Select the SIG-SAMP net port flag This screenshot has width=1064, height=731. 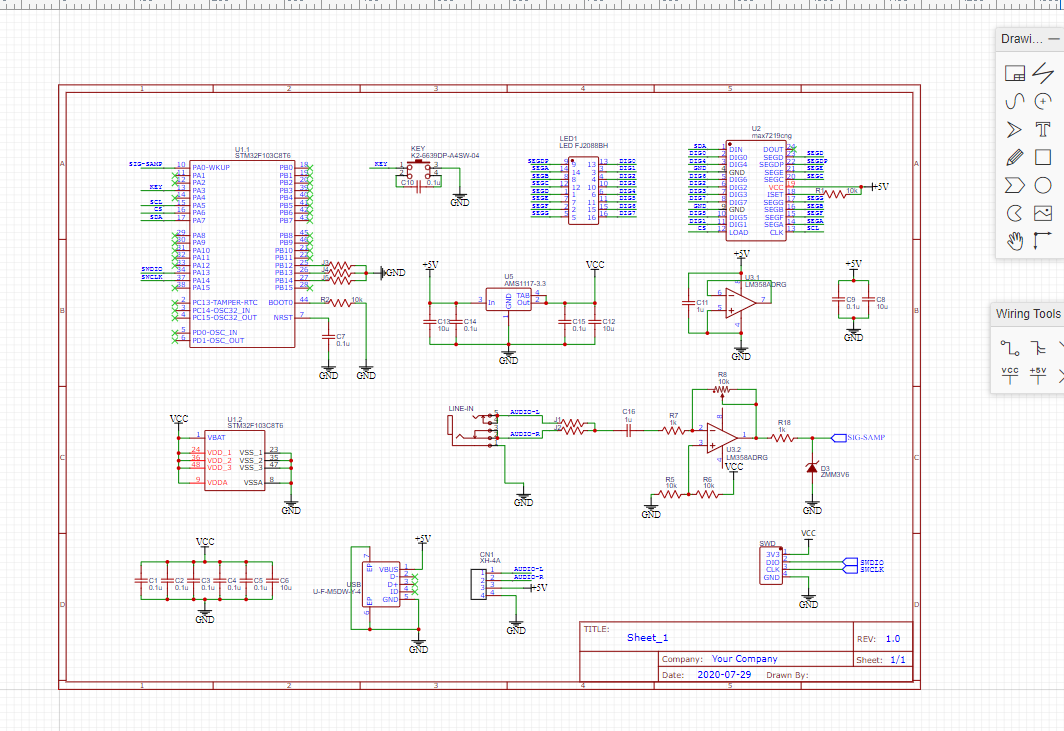click(x=858, y=438)
